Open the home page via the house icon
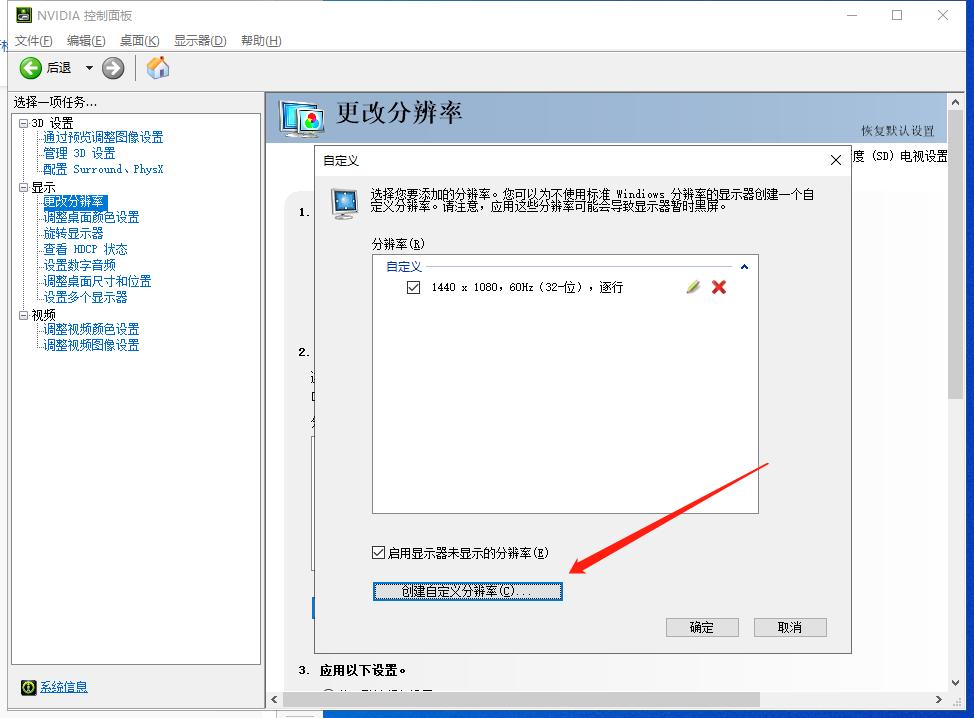974x718 pixels. (156, 68)
